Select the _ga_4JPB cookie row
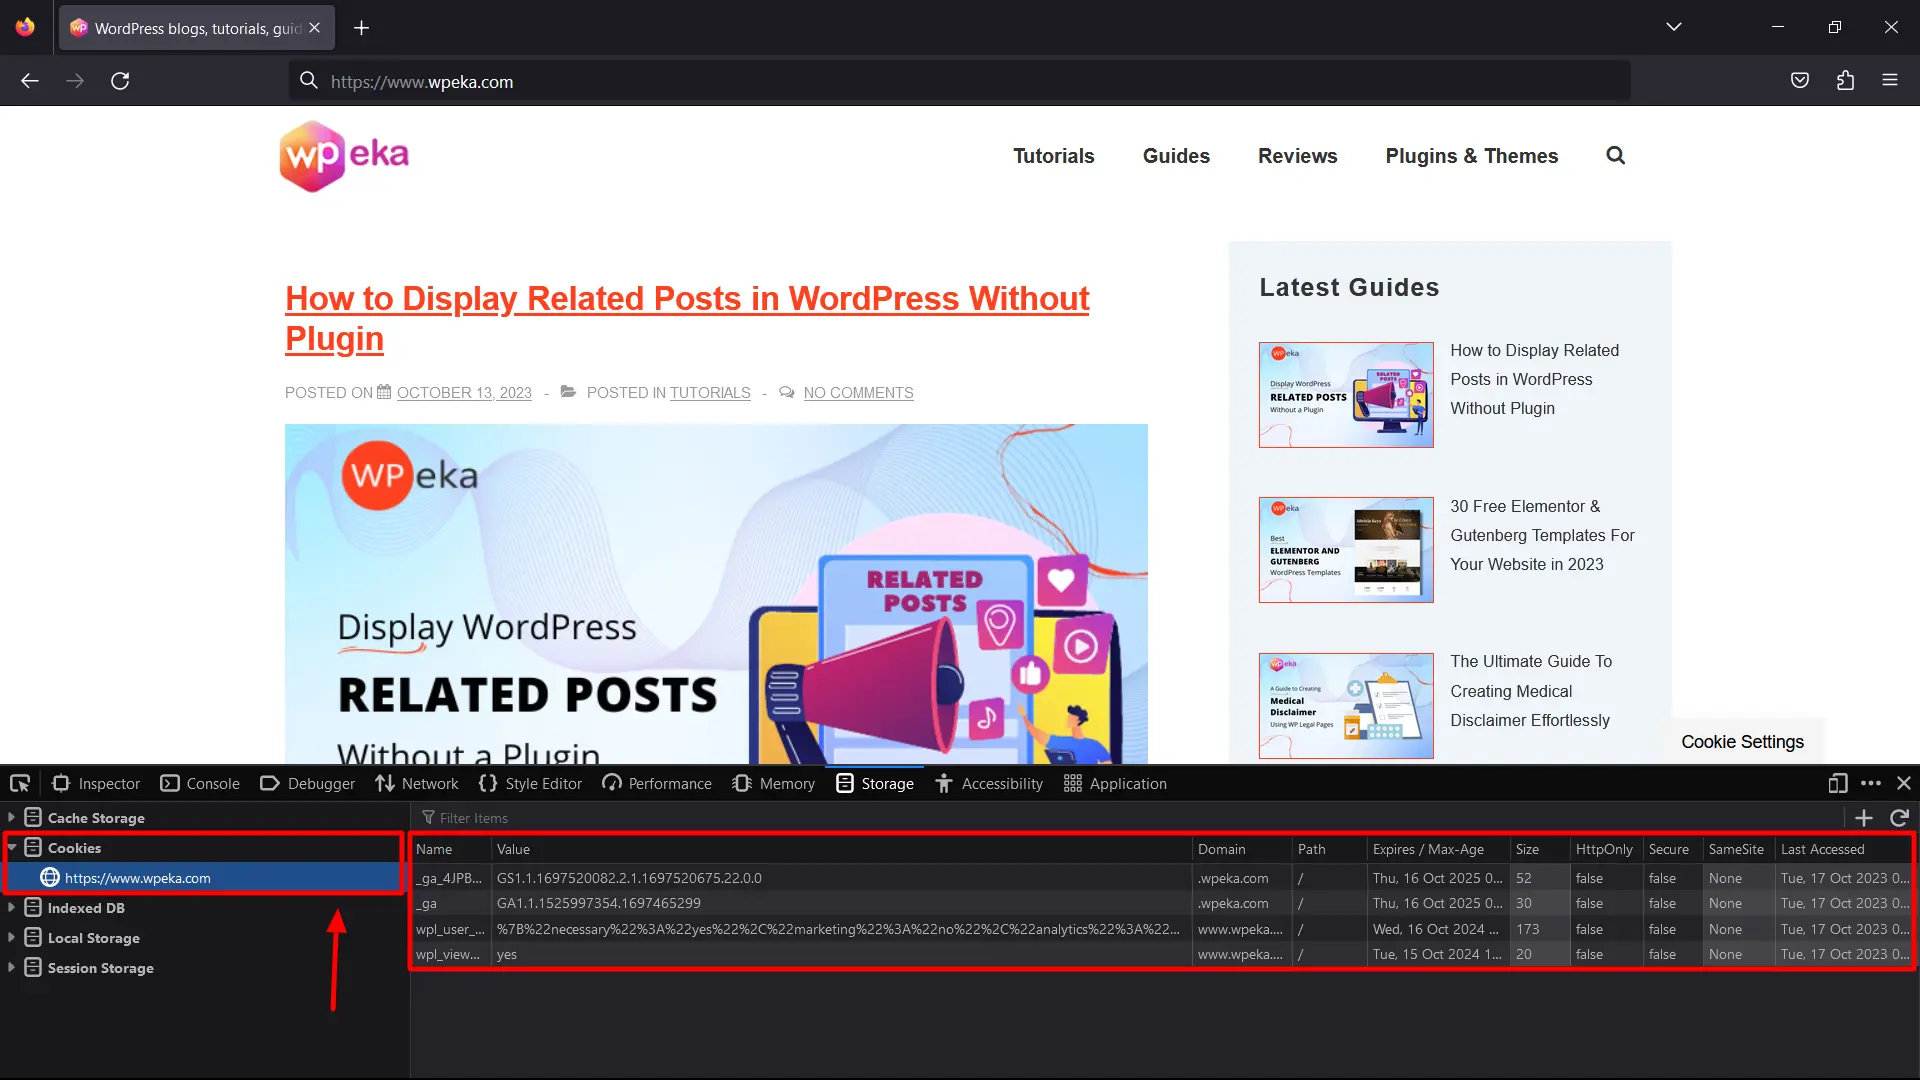 [1163, 878]
